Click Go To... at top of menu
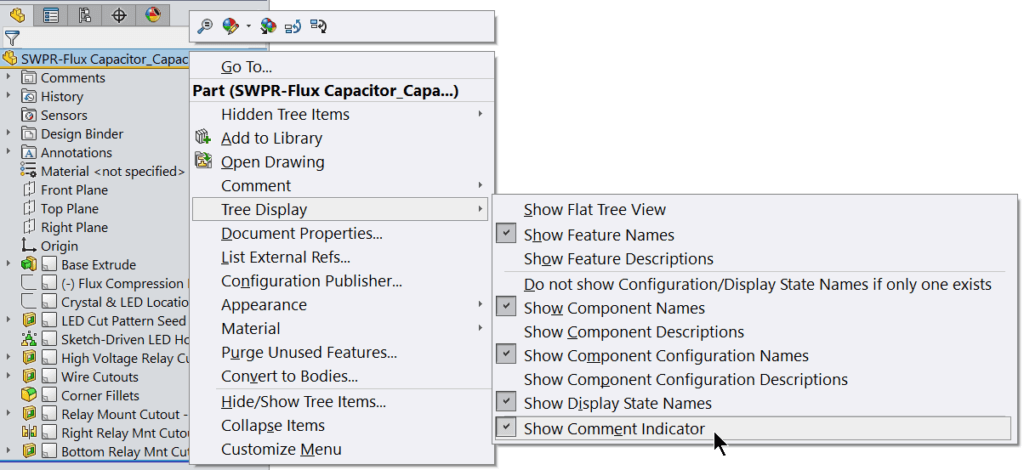Image resolution: width=1024 pixels, height=470 pixels. click(x=246, y=67)
